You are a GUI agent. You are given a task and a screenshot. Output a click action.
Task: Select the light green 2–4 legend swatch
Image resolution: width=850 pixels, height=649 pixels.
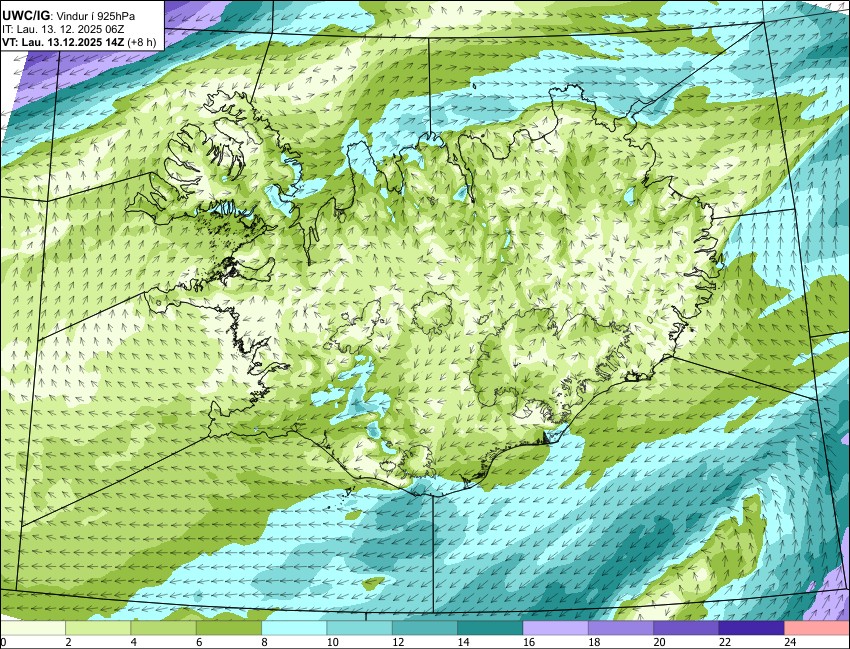98,628
